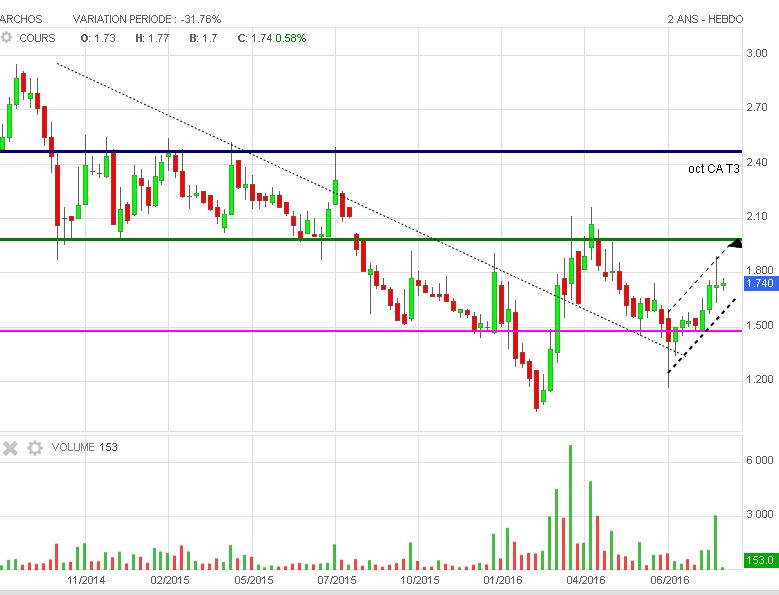Select the green 153.0 volume tag

point(760,560)
